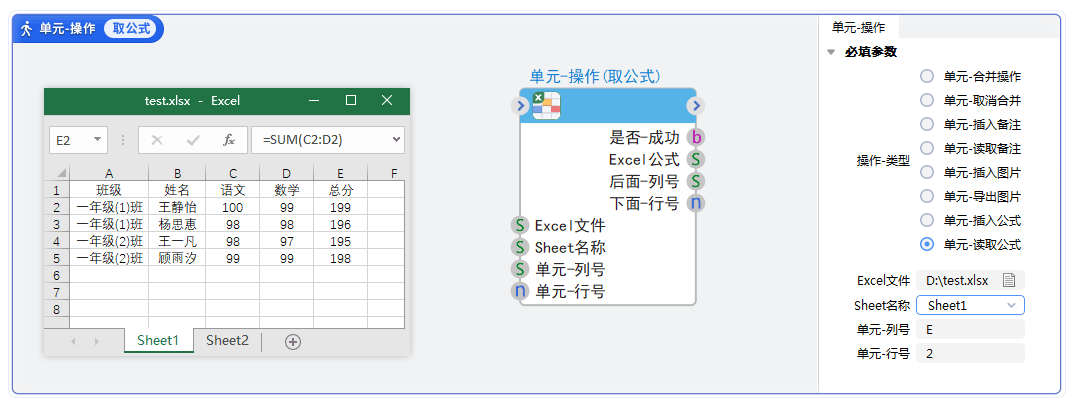Expand the Excel name box dropdown
Screen dimensions: 1075x408
pos(98,140)
